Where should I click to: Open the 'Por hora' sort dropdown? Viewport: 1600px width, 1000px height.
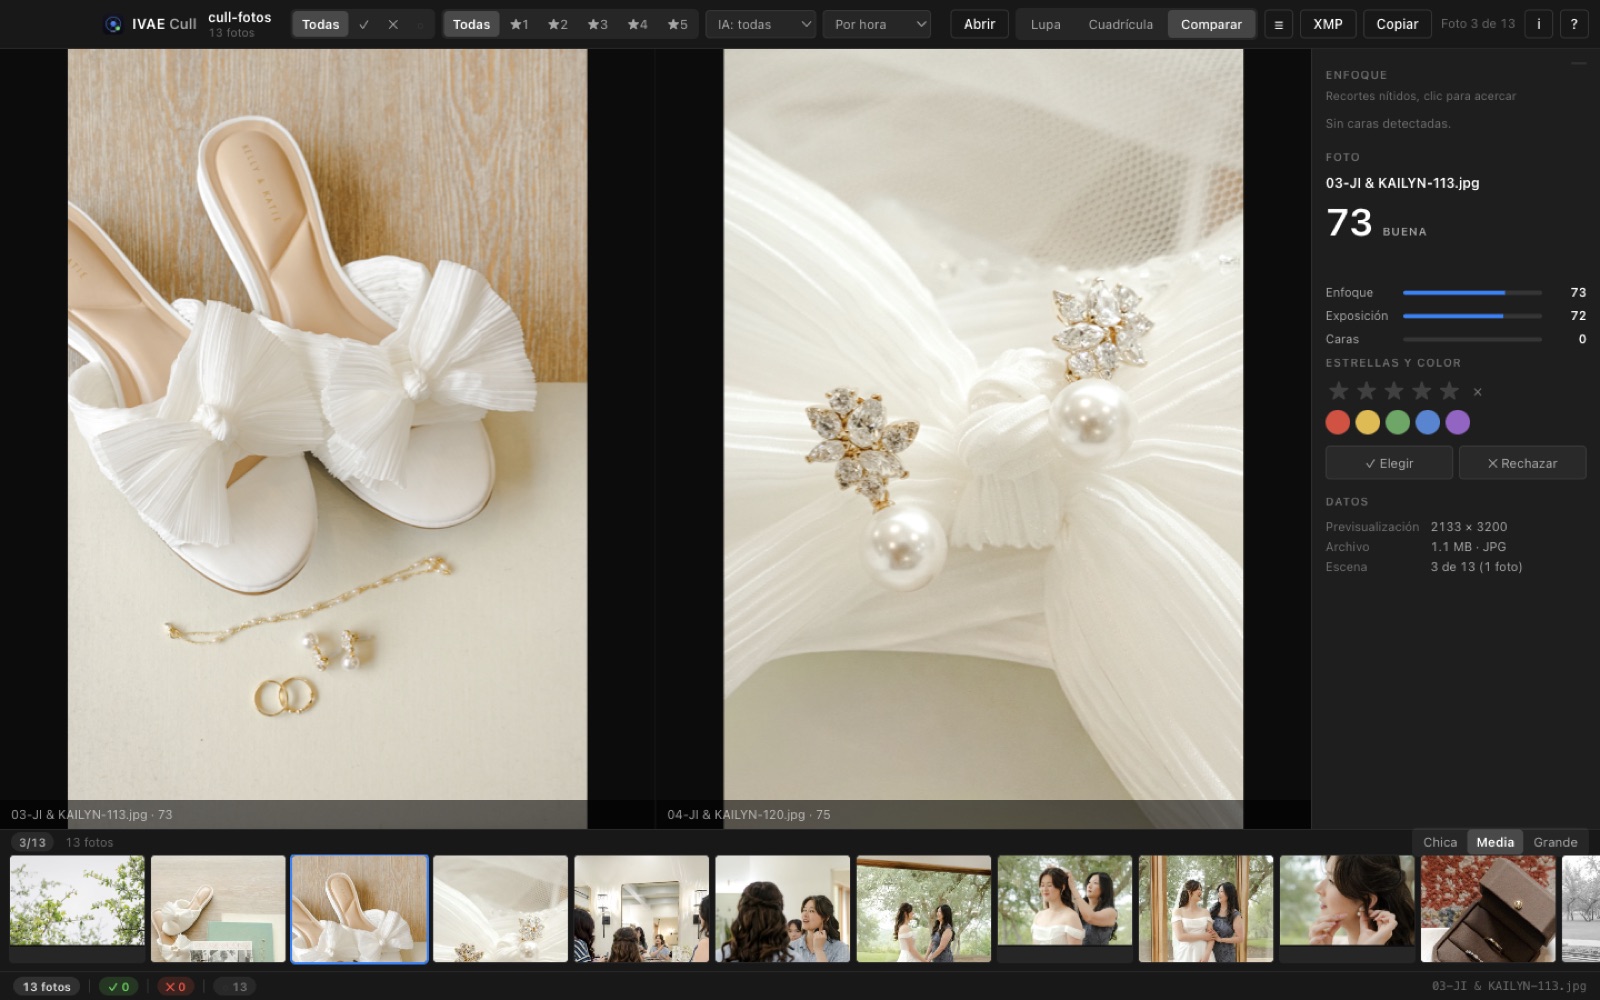876,24
